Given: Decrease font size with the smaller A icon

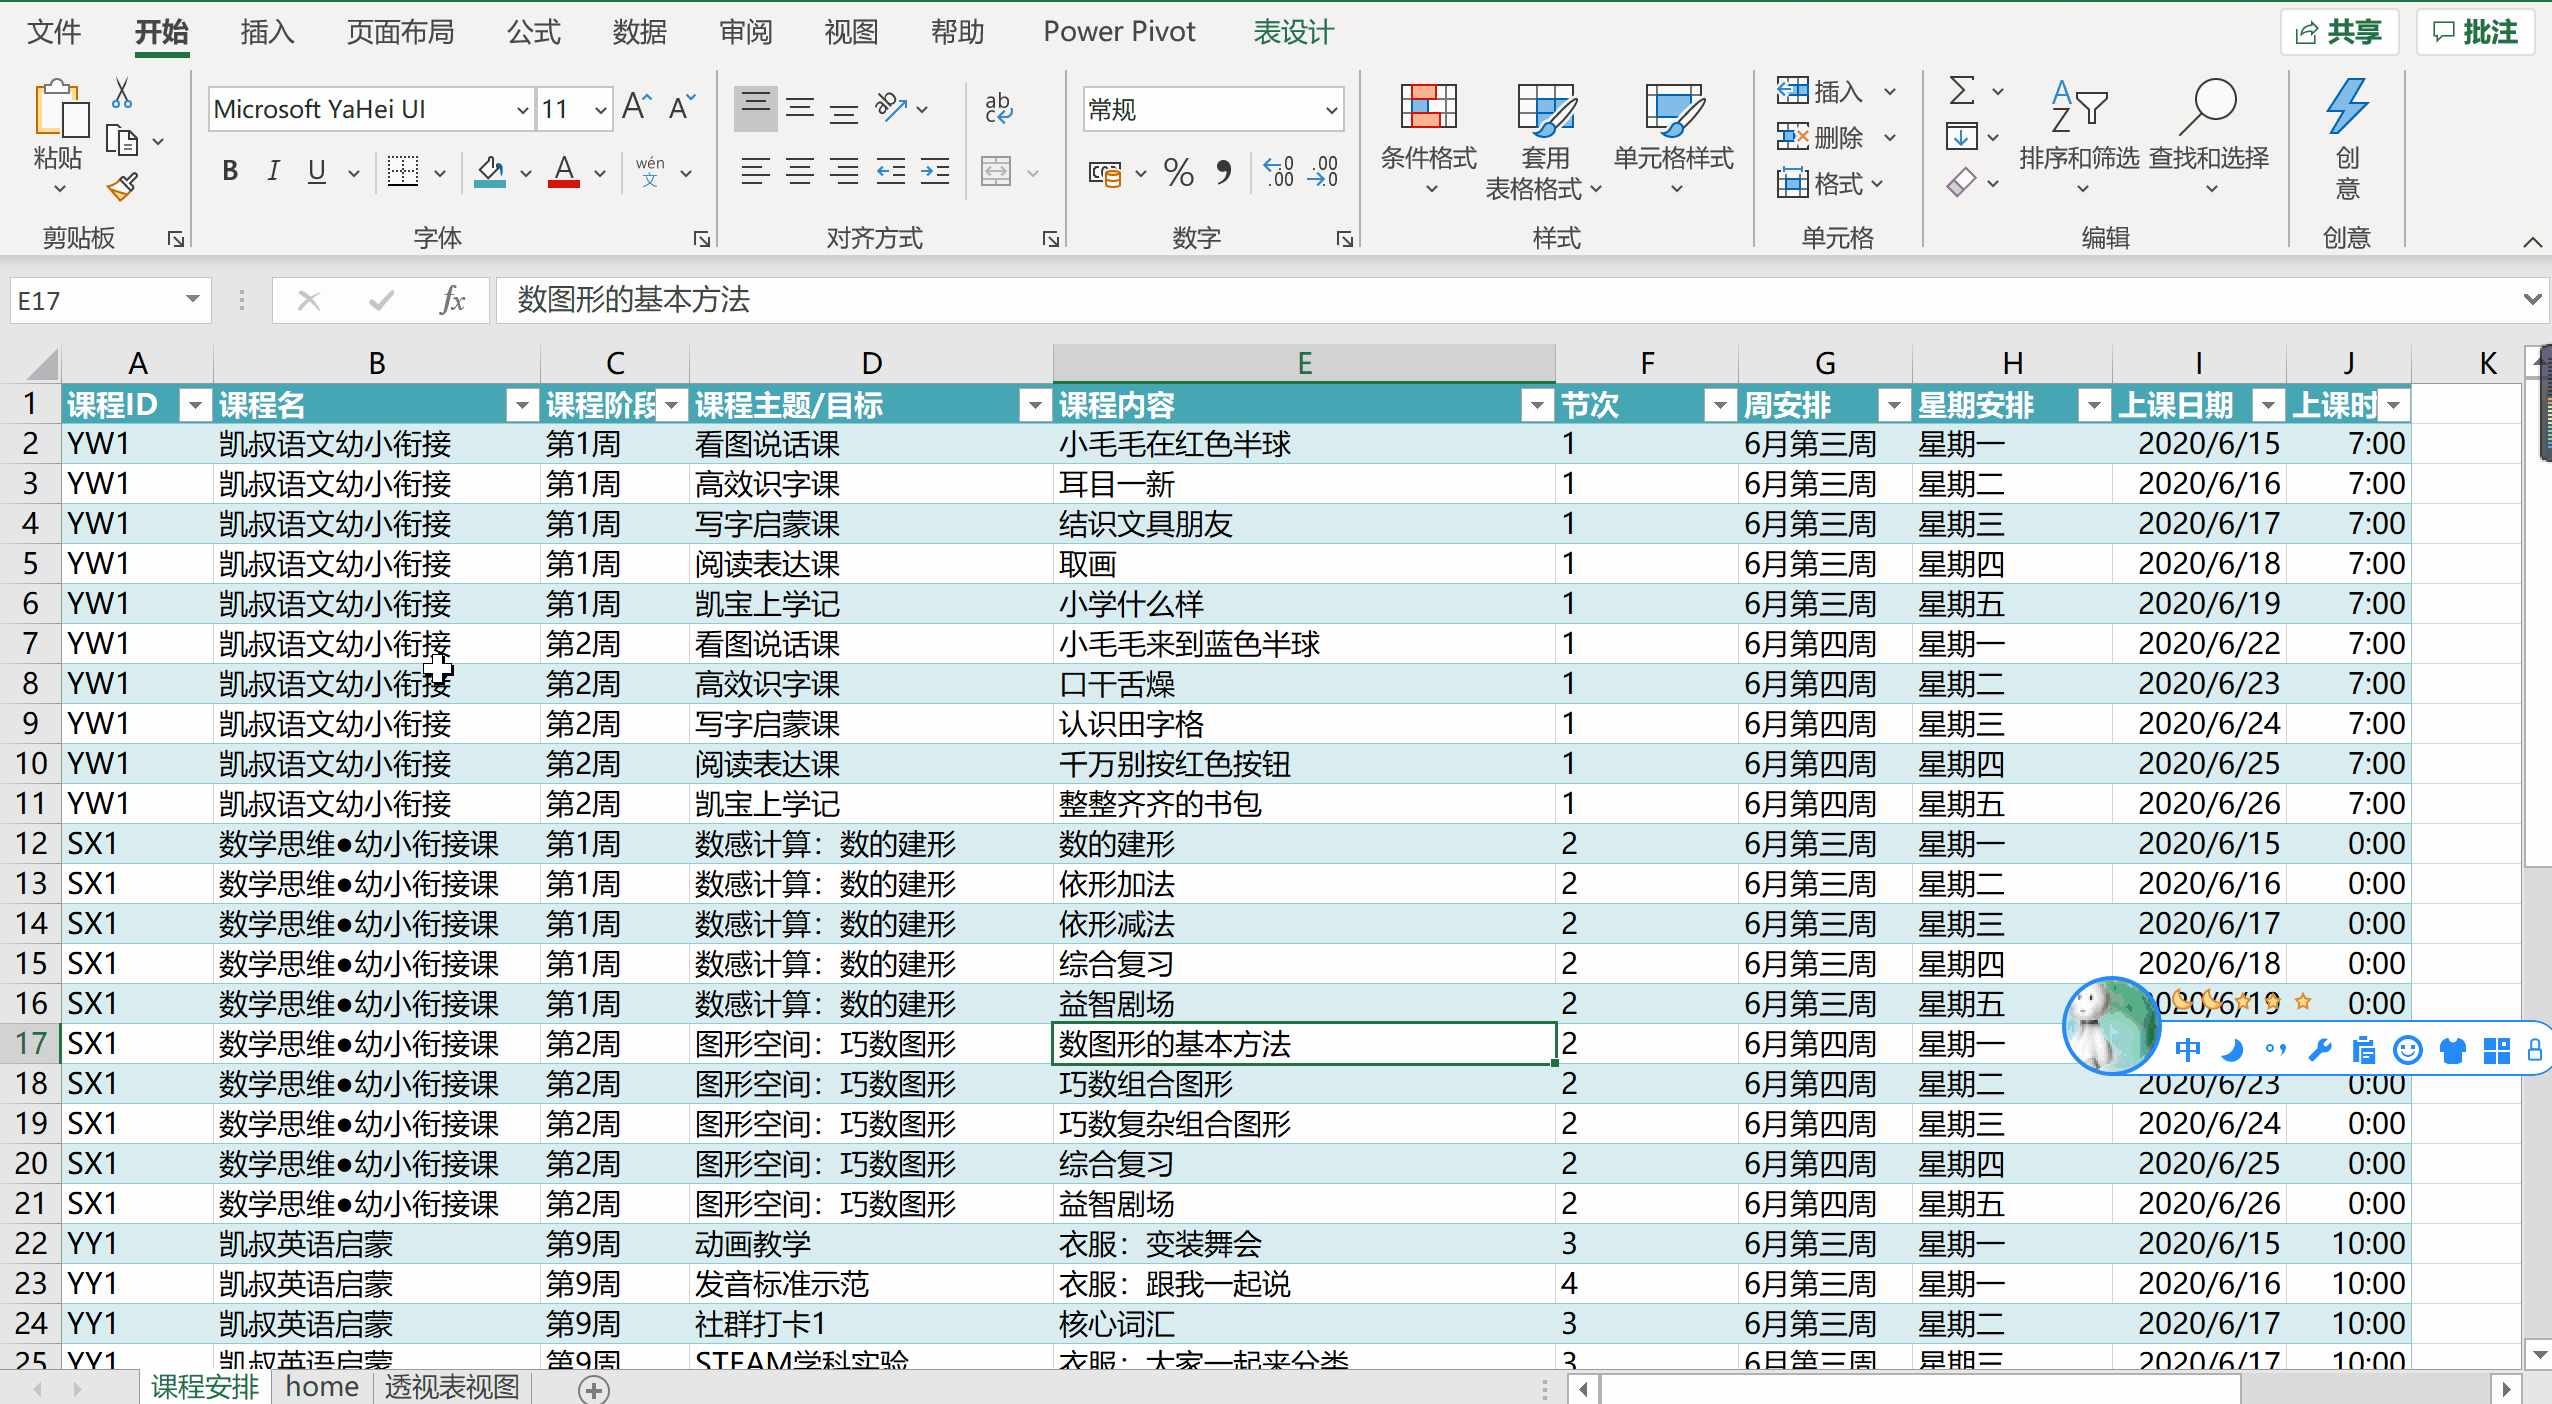Looking at the screenshot, I should [x=682, y=107].
